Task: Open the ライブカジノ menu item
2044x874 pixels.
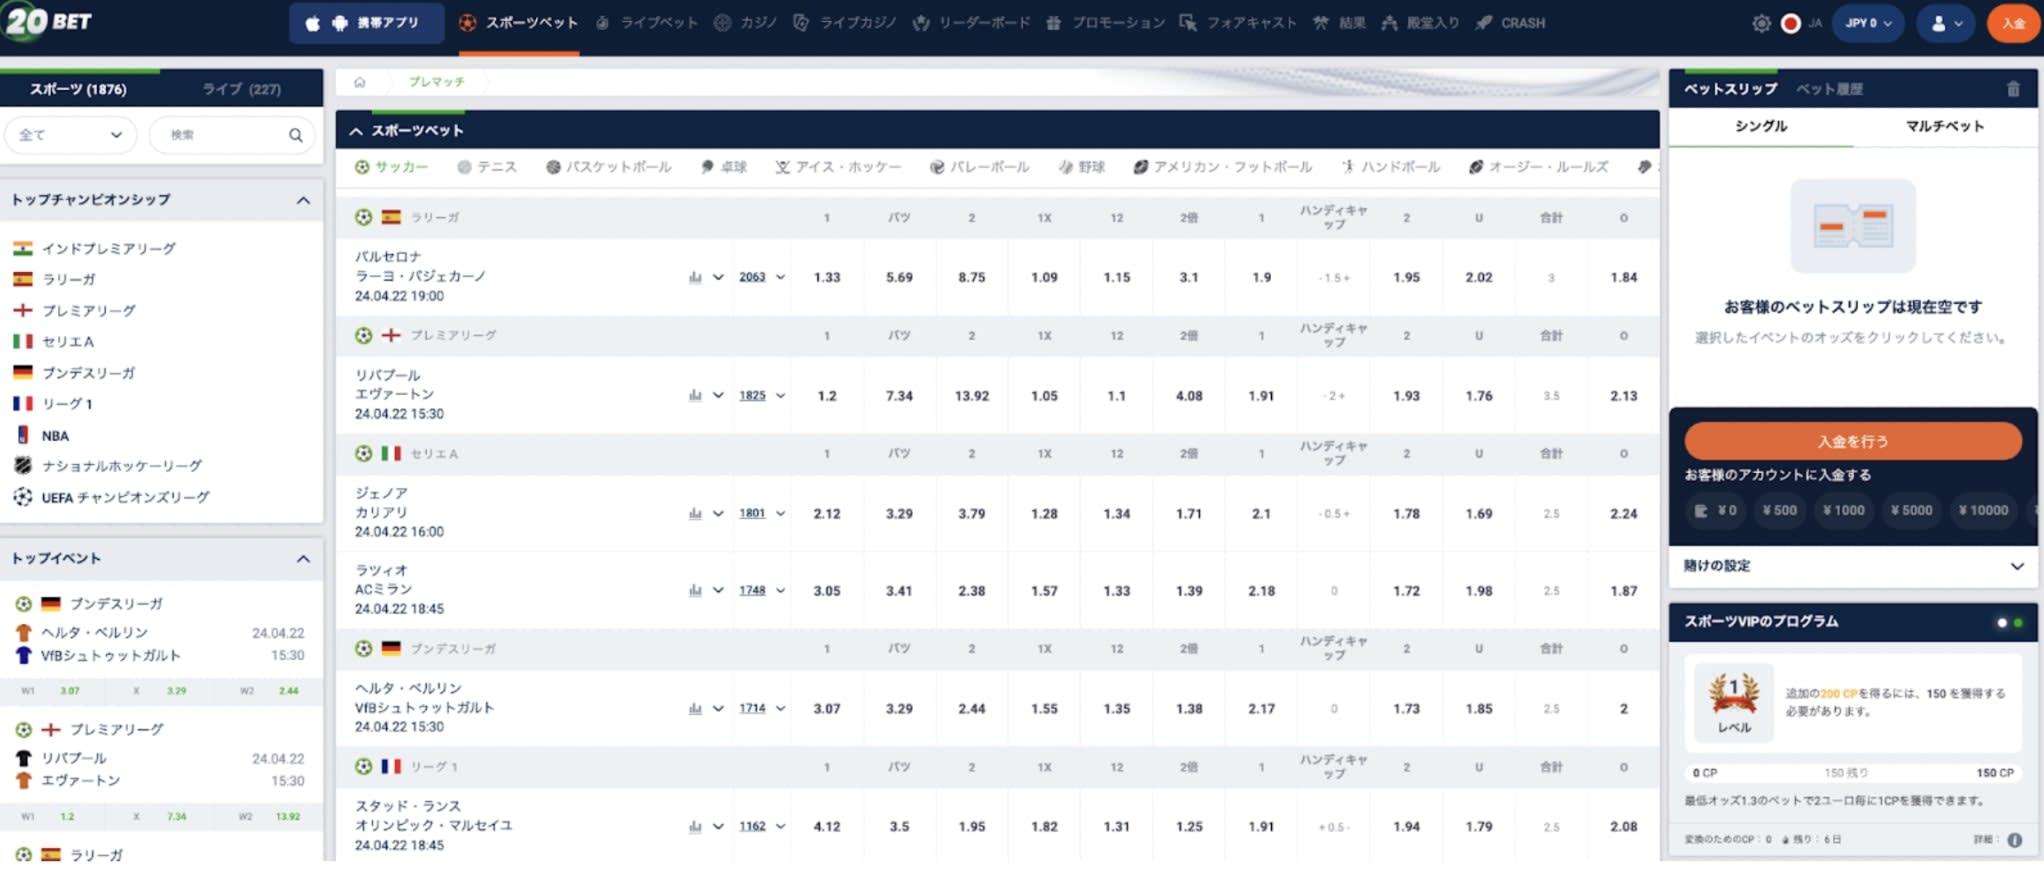Action: tap(844, 23)
